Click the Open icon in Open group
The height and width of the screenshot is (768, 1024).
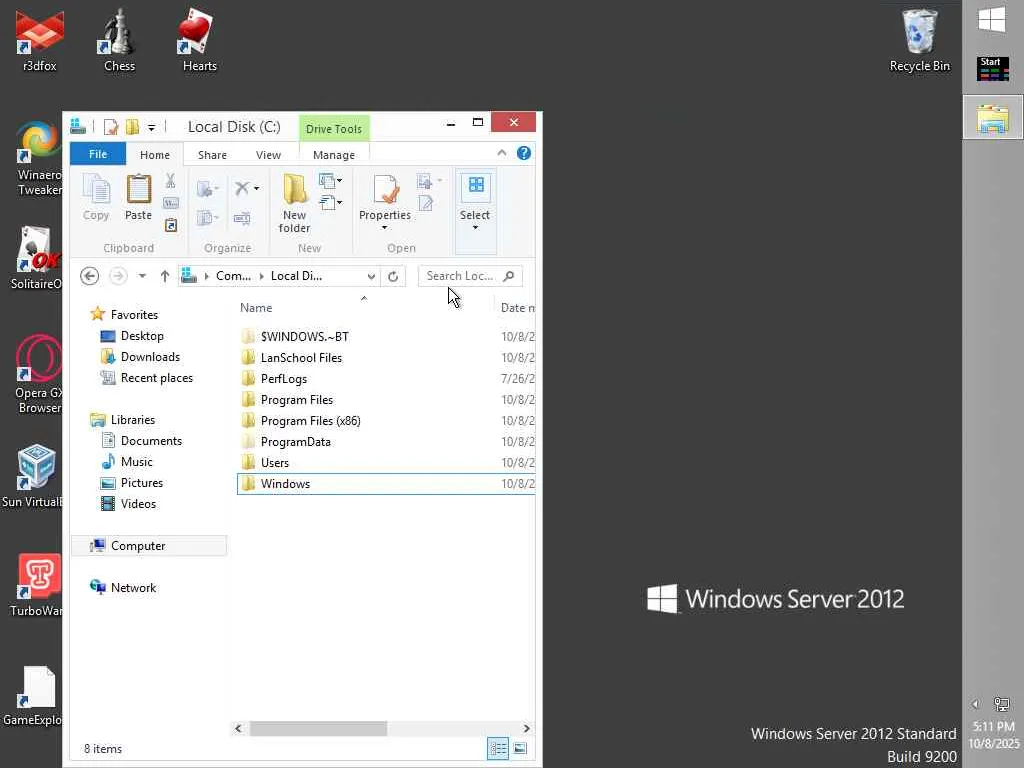[x=424, y=181]
